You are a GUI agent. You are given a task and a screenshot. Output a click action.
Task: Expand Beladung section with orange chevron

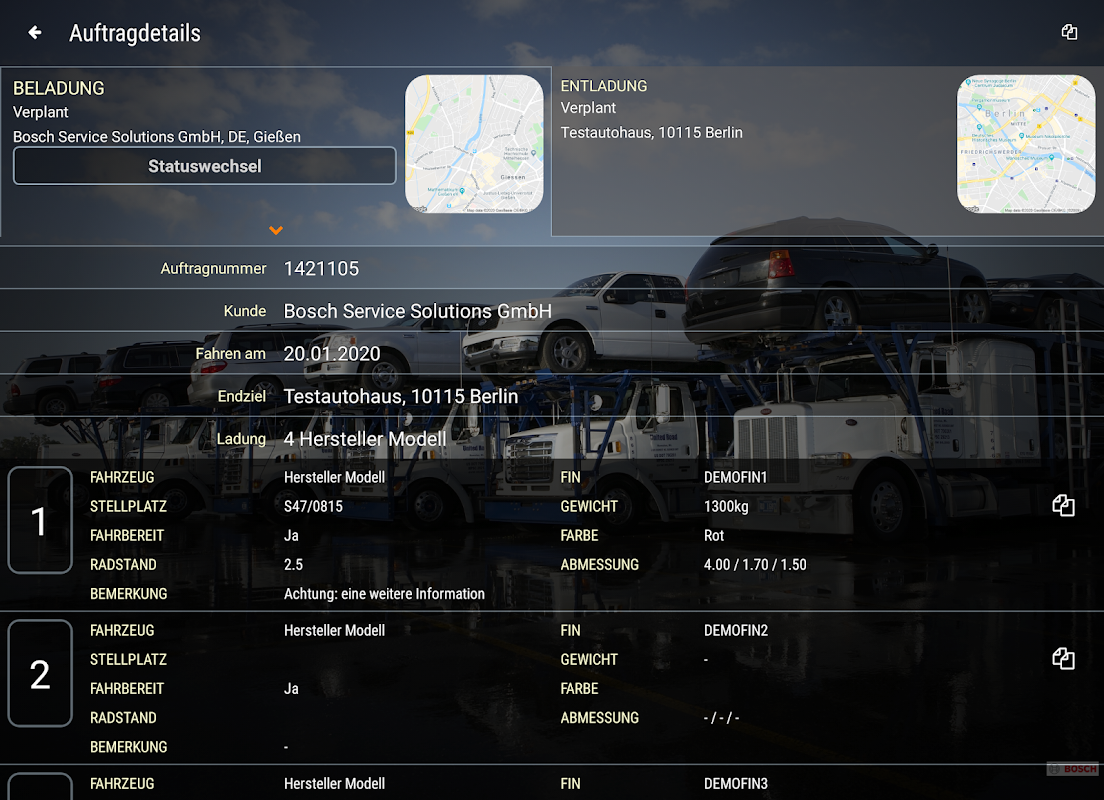276,230
